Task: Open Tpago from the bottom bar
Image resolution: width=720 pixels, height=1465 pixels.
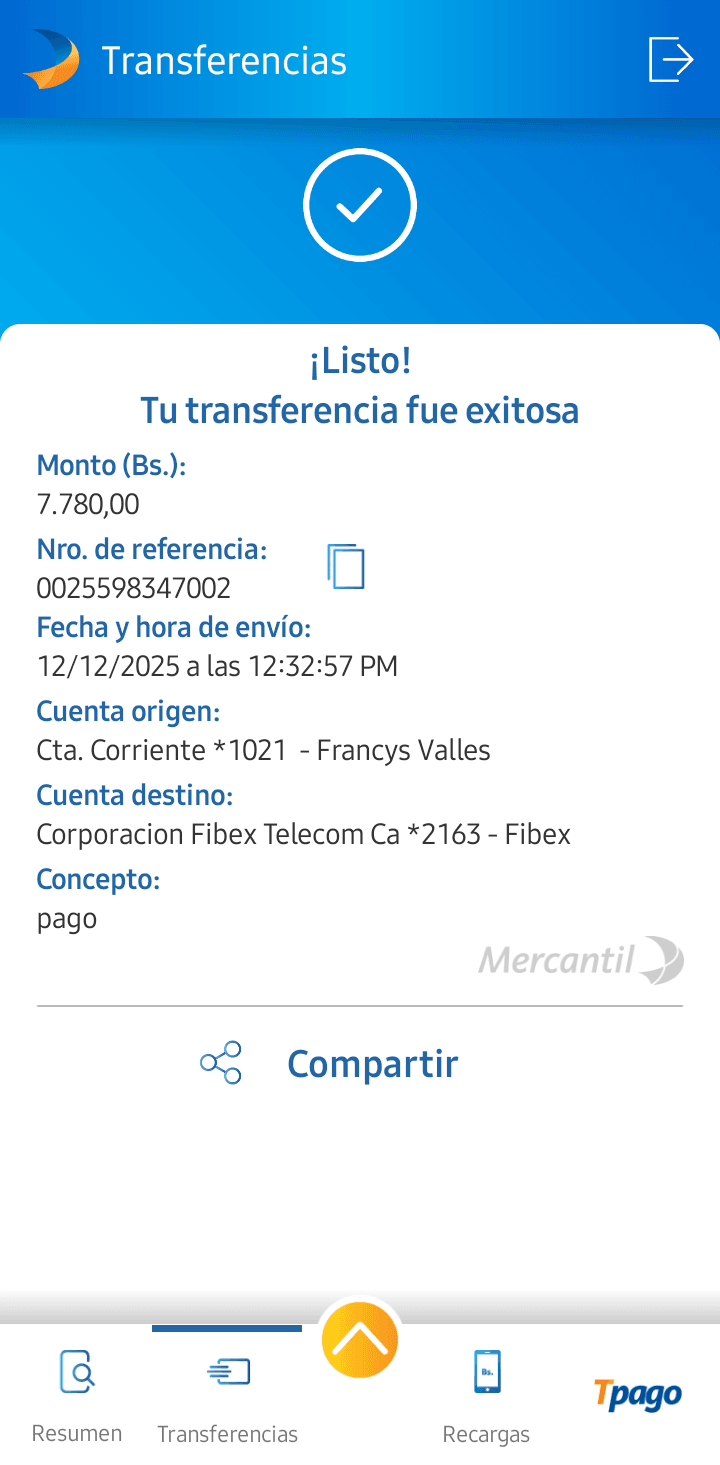Action: 638,1394
